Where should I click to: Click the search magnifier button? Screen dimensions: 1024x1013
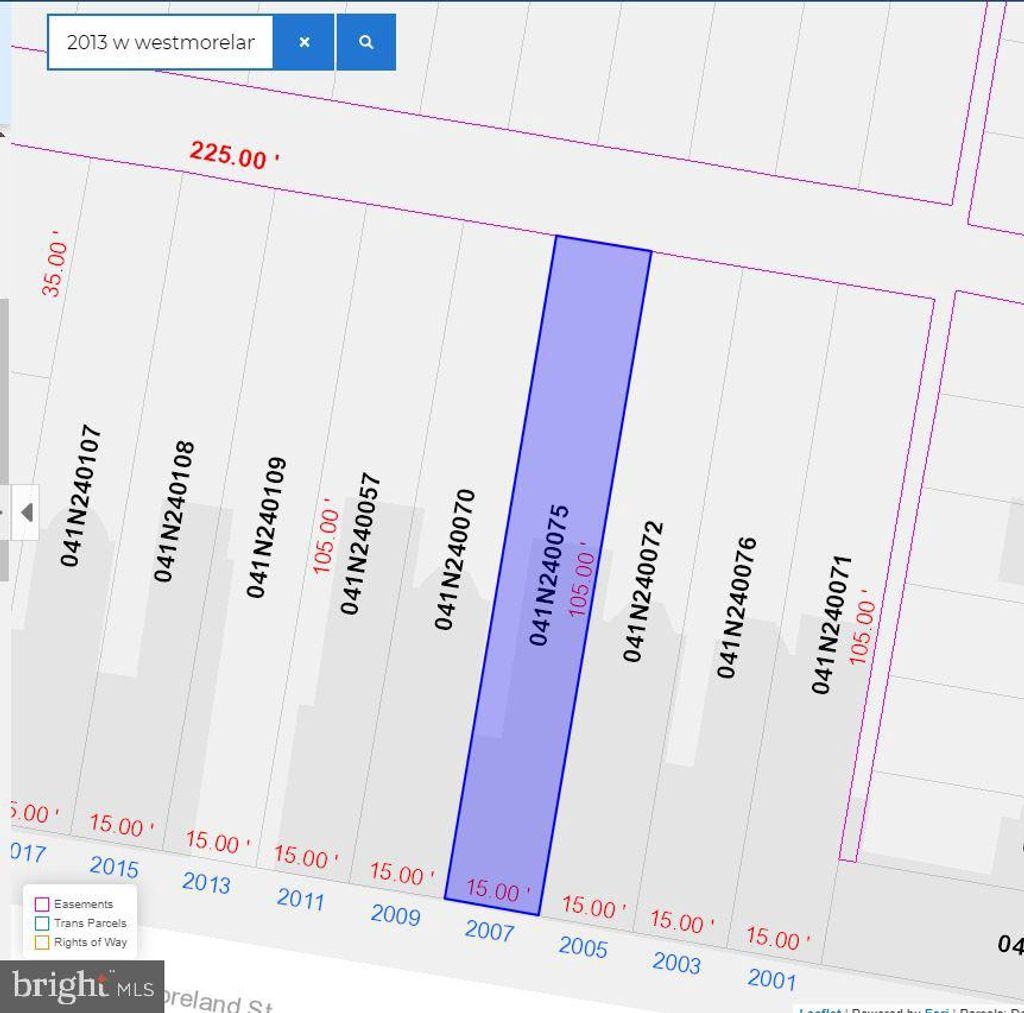click(366, 42)
